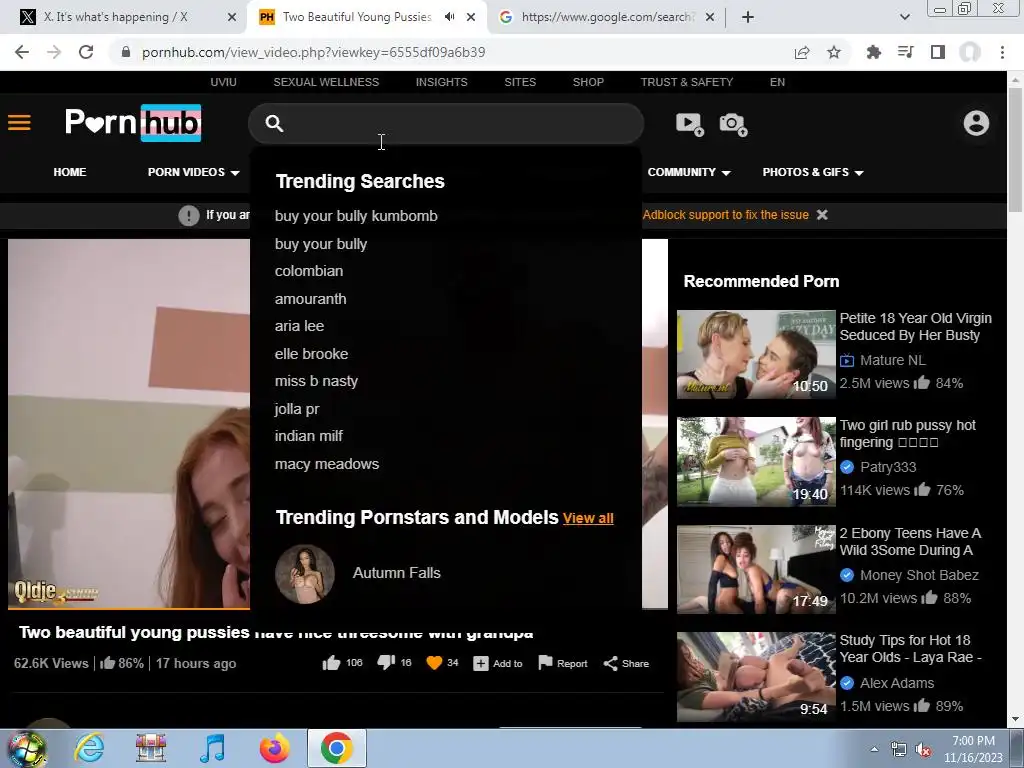Click the browser address bar URL
Screen dimensions: 1024x768
pyautogui.click(x=313, y=52)
